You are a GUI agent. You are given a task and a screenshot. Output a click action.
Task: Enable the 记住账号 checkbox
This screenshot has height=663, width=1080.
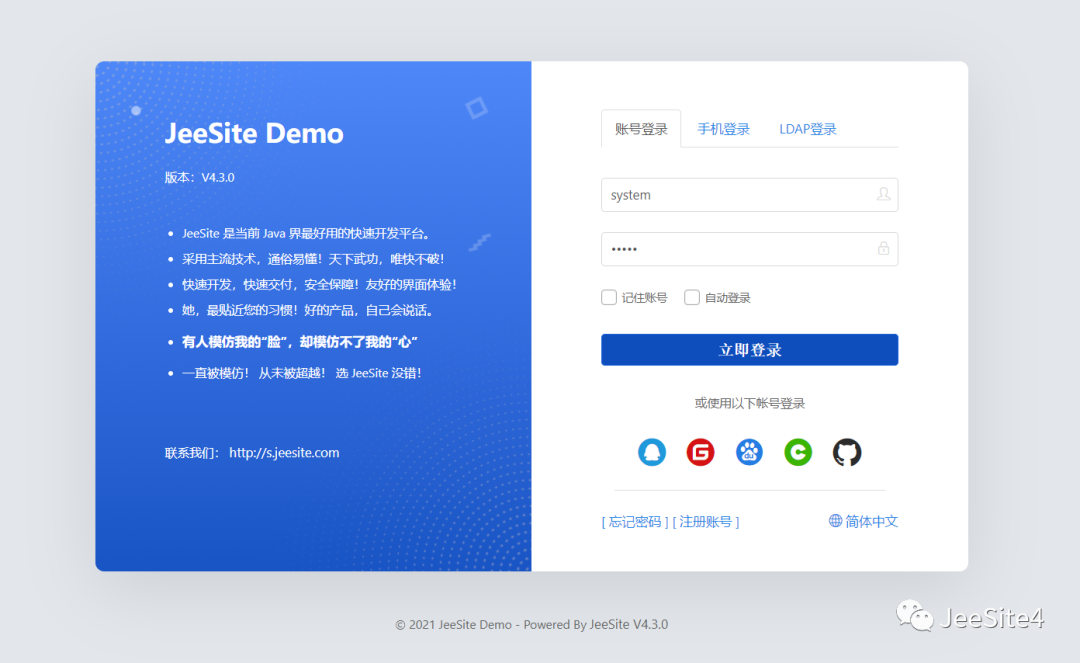point(609,297)
